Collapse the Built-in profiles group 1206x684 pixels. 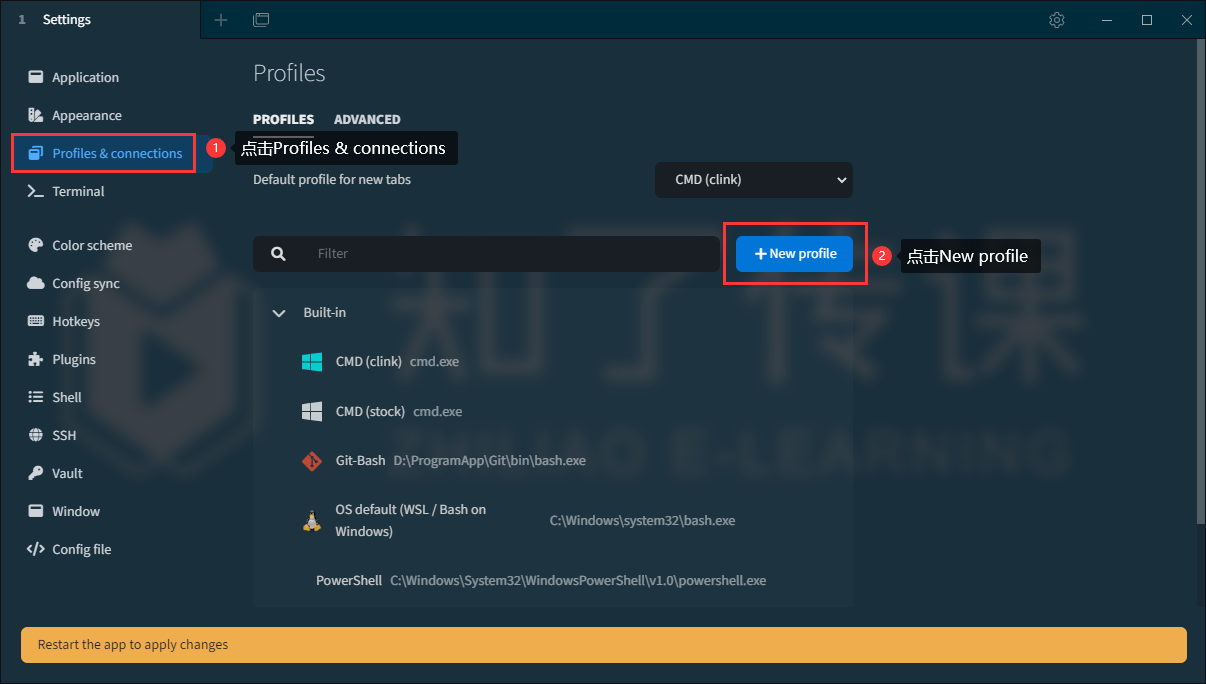279,313
